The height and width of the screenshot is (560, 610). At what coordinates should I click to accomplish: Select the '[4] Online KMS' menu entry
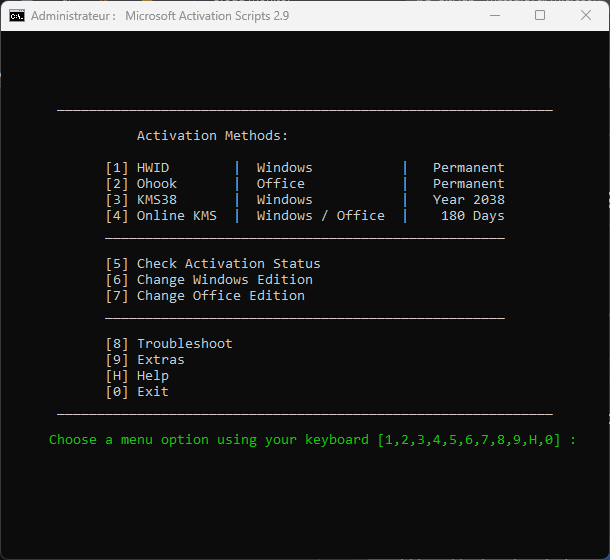[x=161, y=216]
